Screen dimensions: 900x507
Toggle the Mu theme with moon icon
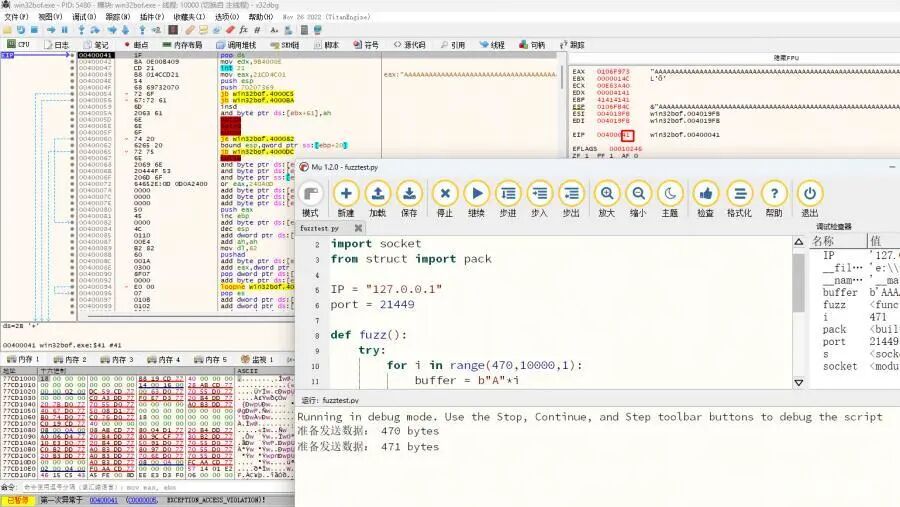tap(670, 199)
